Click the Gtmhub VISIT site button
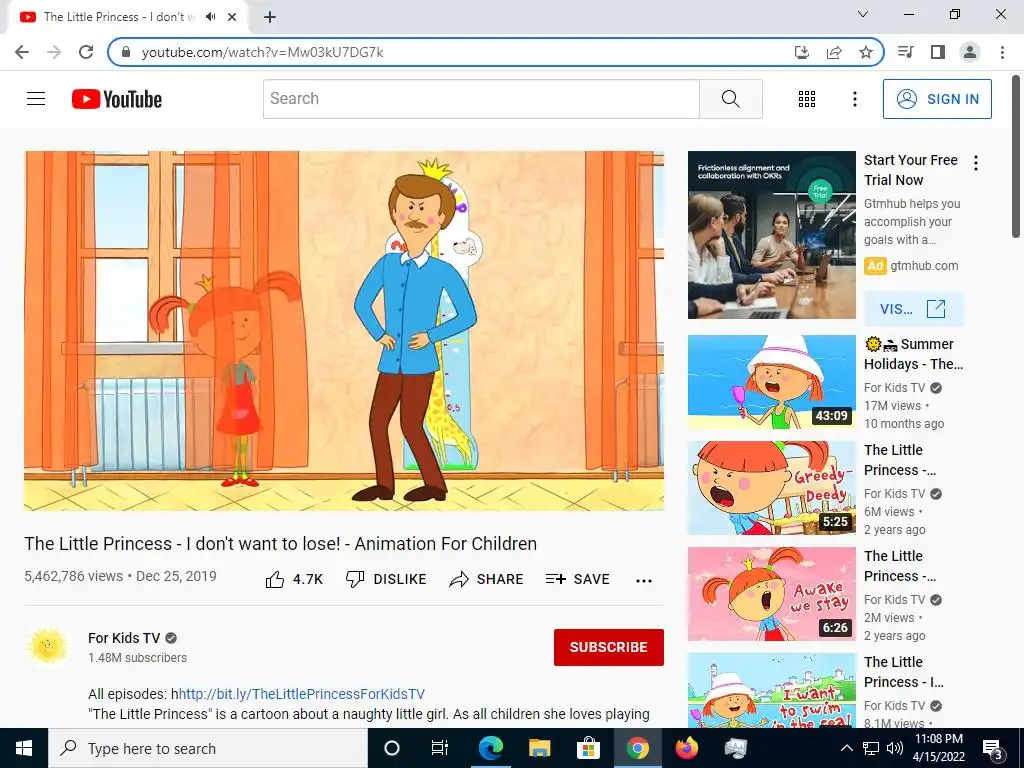The width and height of the screenshot is (1024, 768). pyautogui.click(x=913, y=308)
